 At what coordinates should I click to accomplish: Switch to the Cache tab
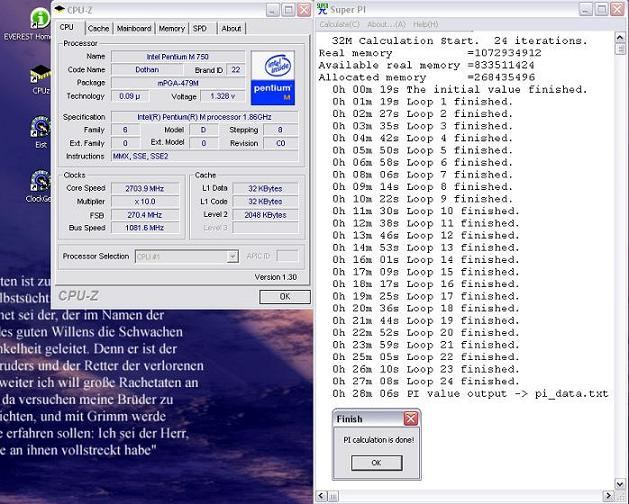[x=98, y=28]
